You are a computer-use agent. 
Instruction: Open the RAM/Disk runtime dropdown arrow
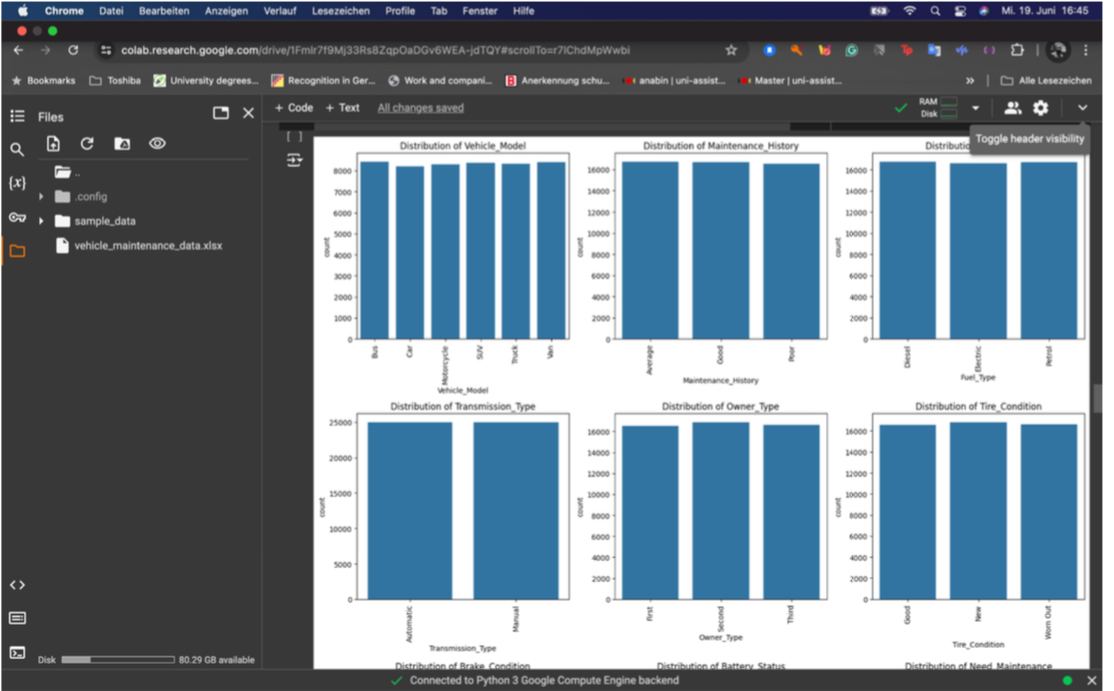[x=975, y=108]
